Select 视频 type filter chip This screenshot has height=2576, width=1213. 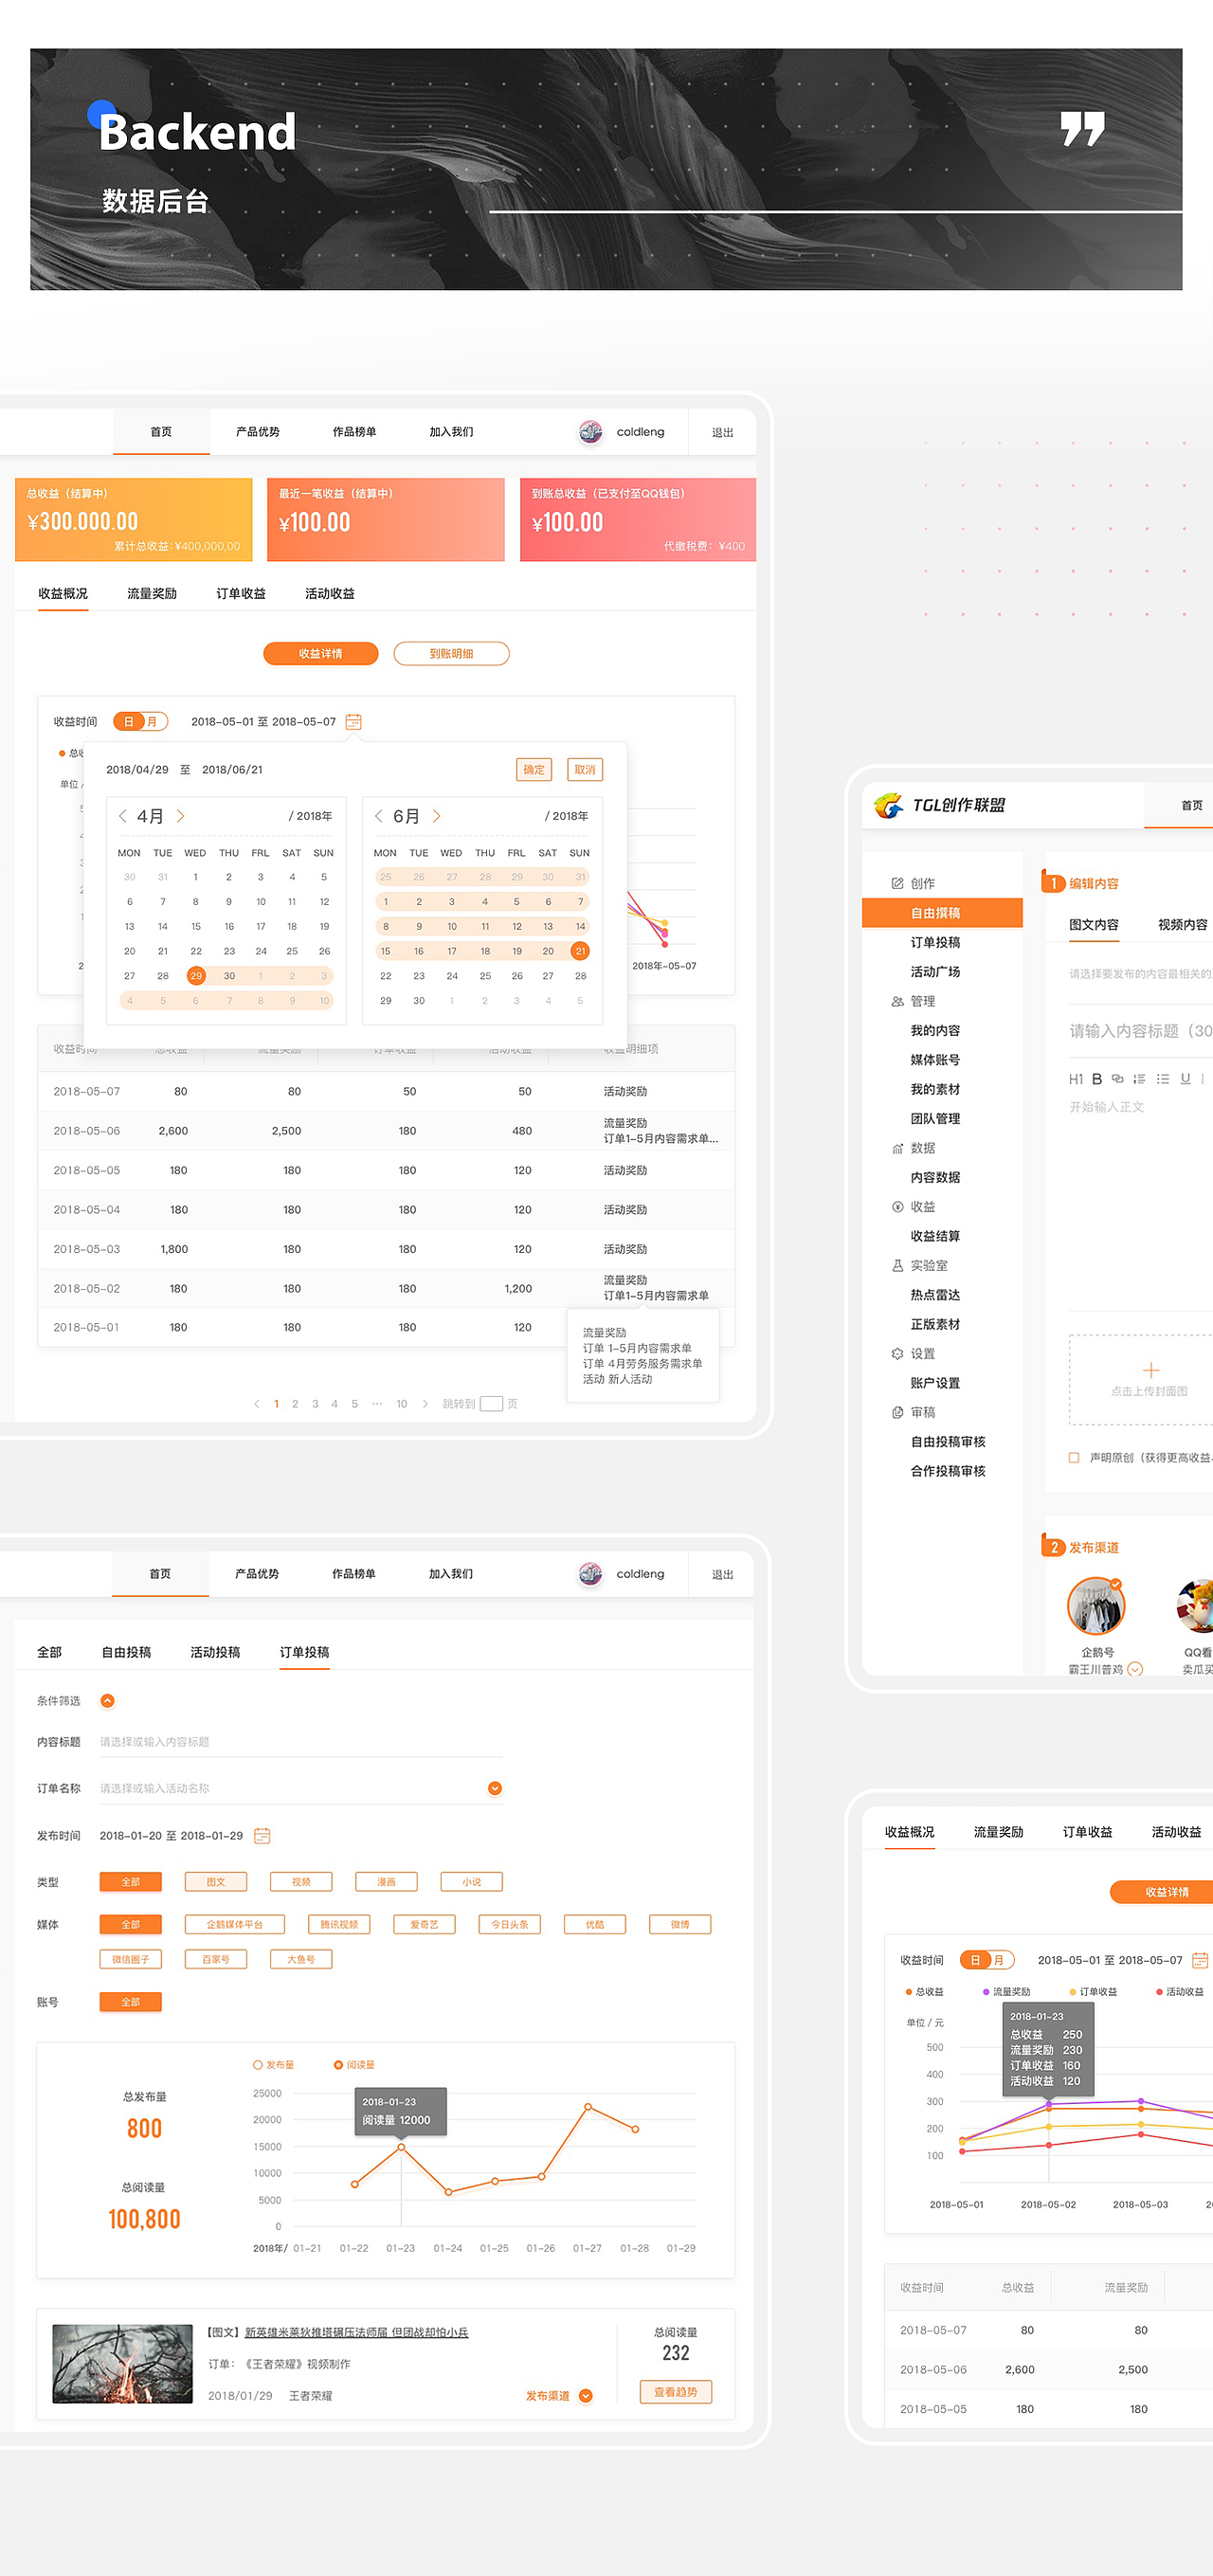pyautogui.click(x=301, y=1882)
